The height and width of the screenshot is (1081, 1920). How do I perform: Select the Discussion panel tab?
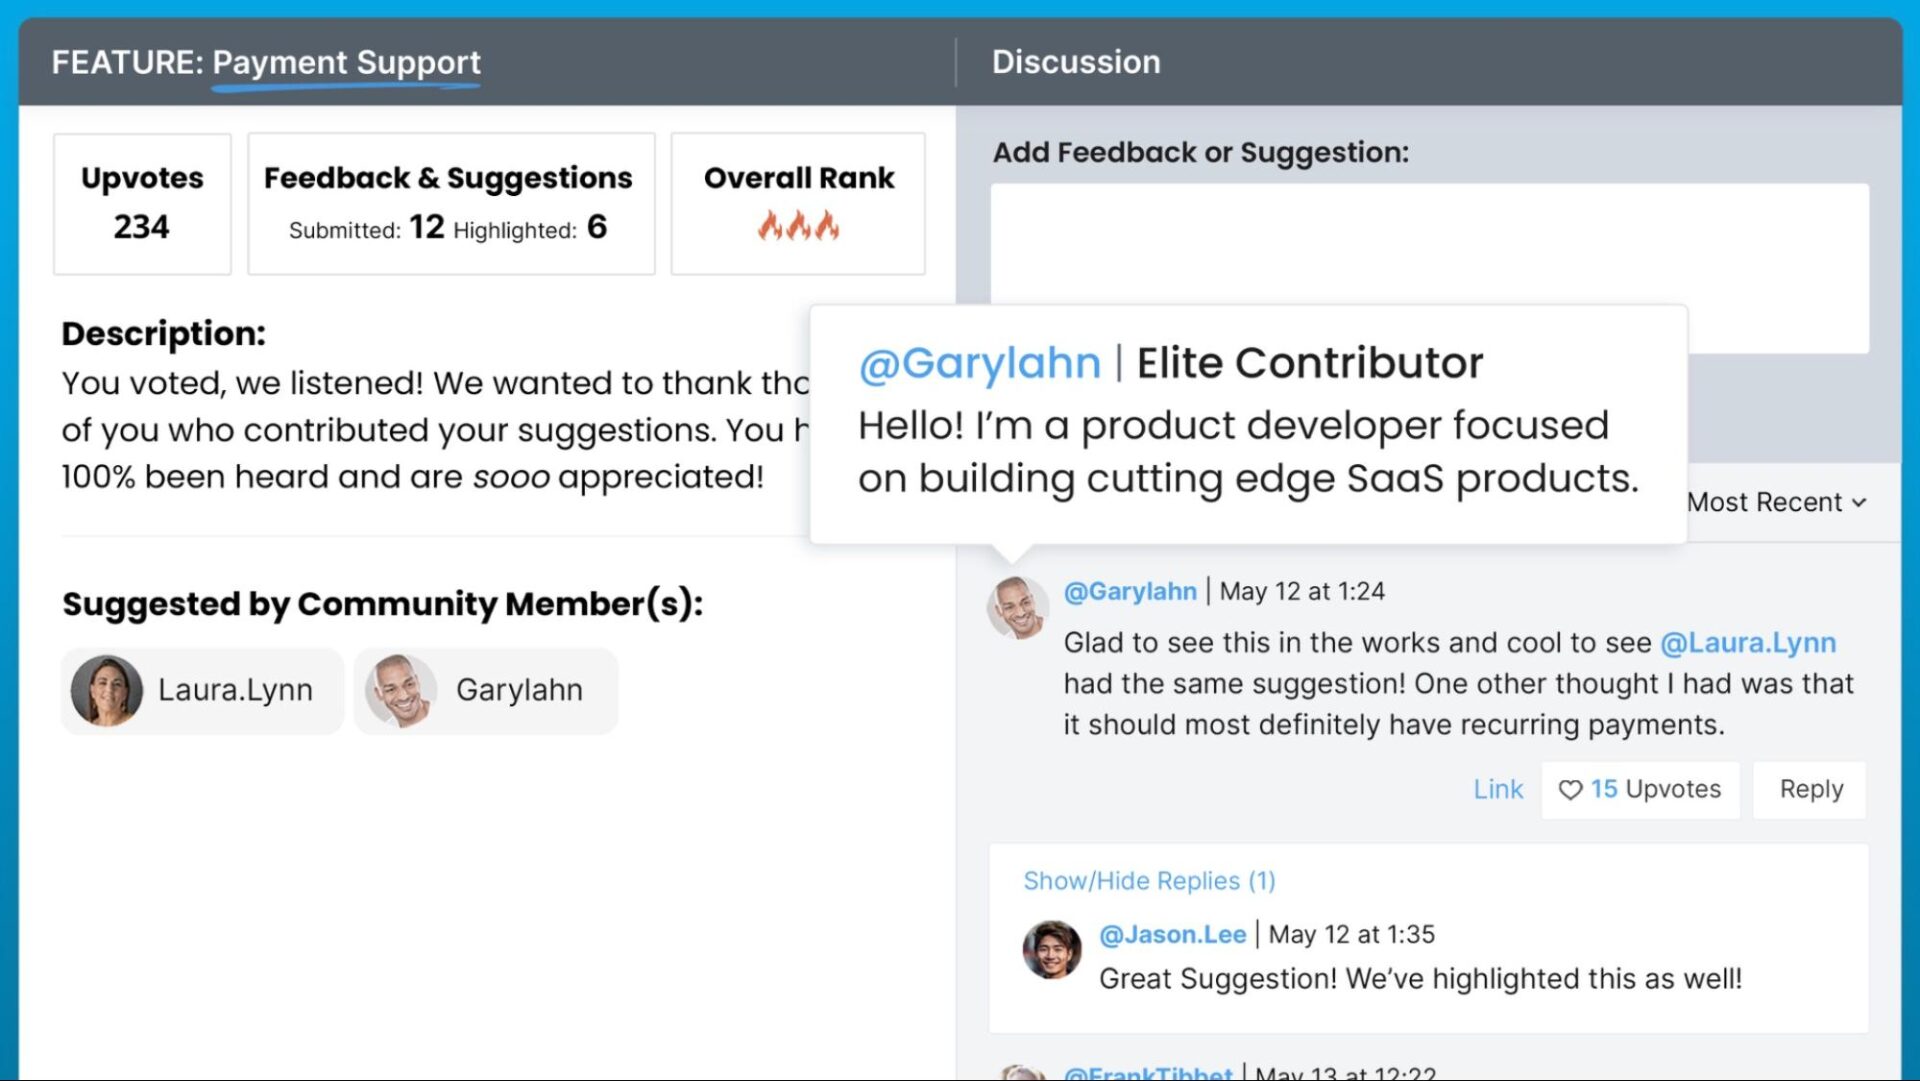(1075, 61)
